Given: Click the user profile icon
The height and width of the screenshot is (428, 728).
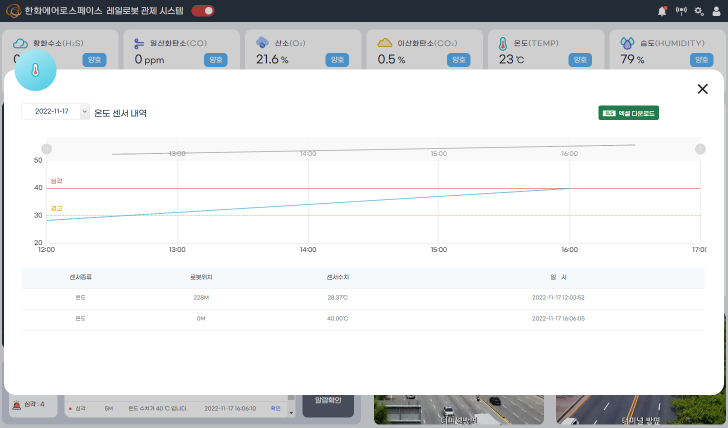Looking at the screenshot, I should tap(716, 11).
